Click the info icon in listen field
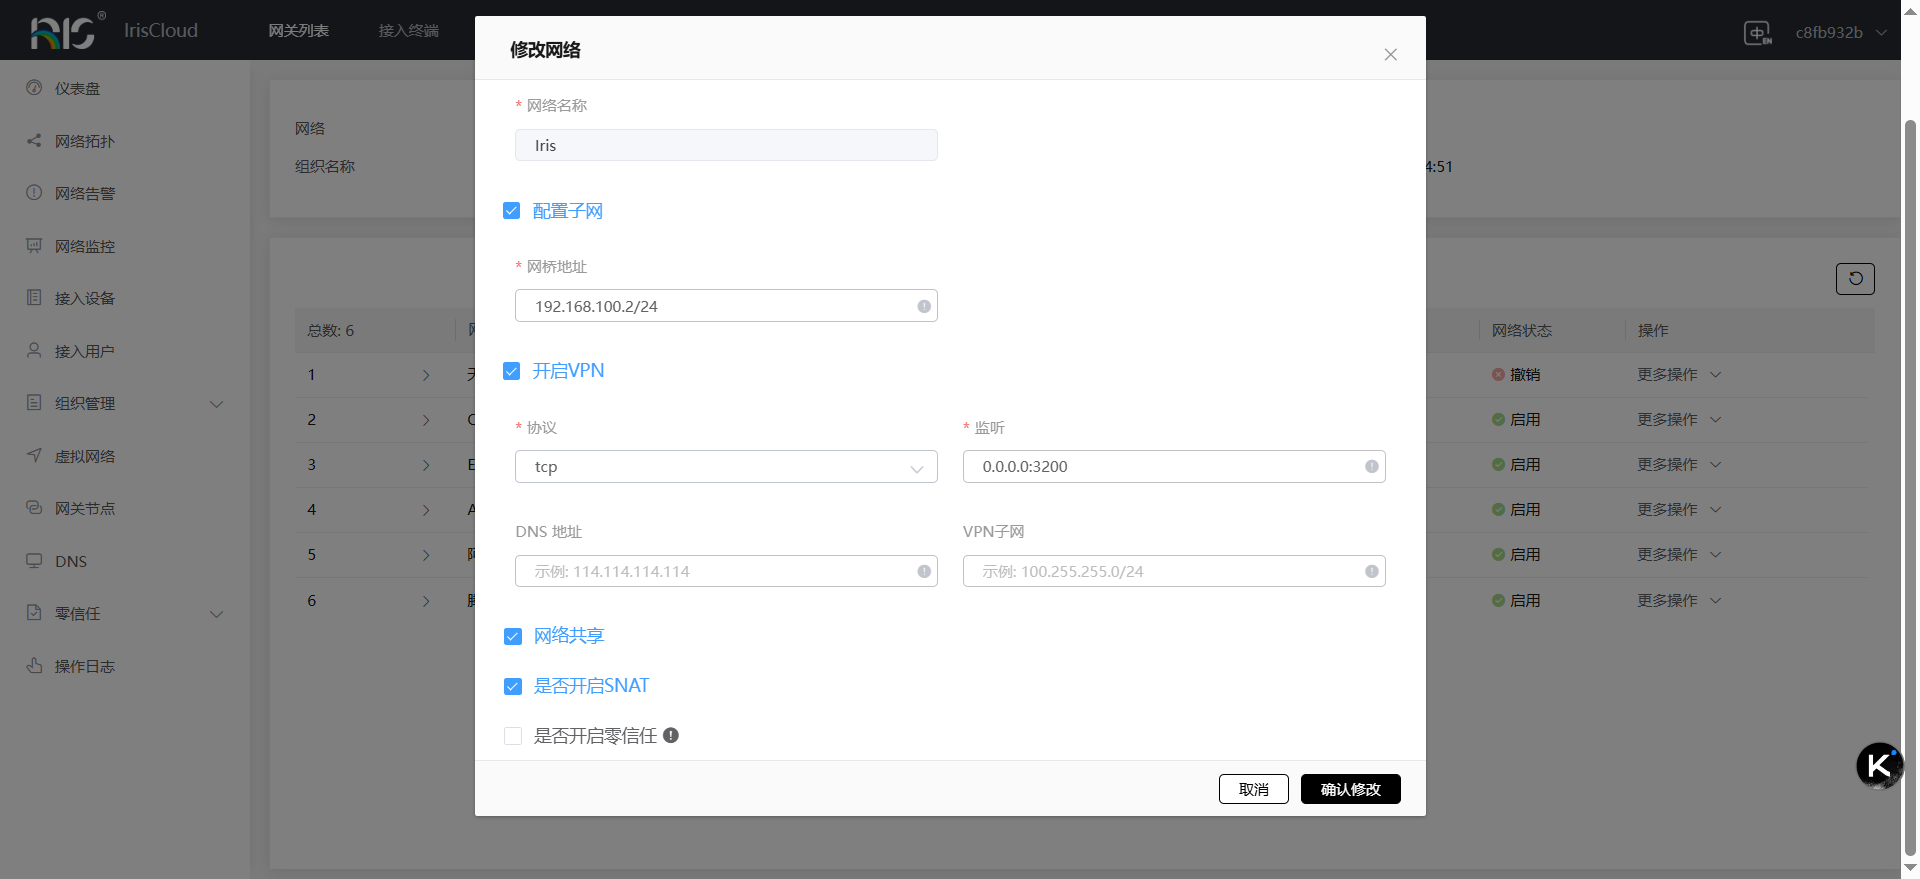The height and width of the screenshot is (879, 1920). (1372, 467)
